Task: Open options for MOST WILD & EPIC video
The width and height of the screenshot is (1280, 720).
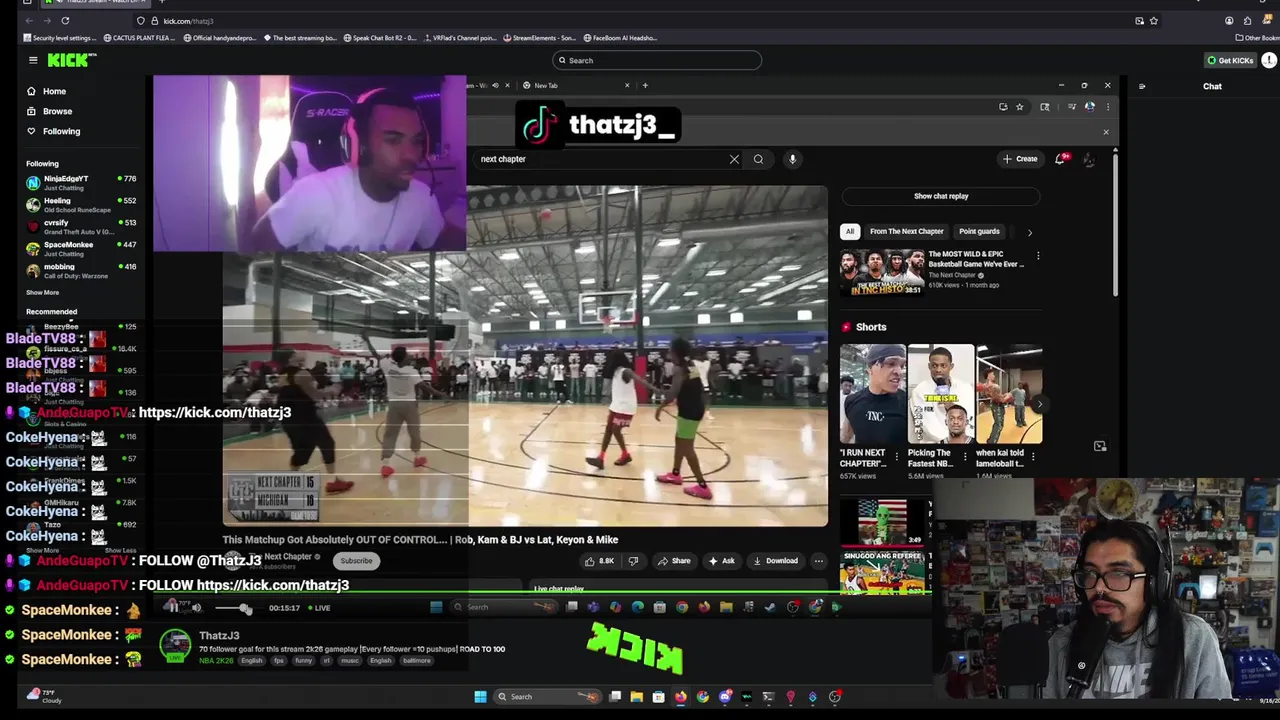Action: pos(1038,256)
